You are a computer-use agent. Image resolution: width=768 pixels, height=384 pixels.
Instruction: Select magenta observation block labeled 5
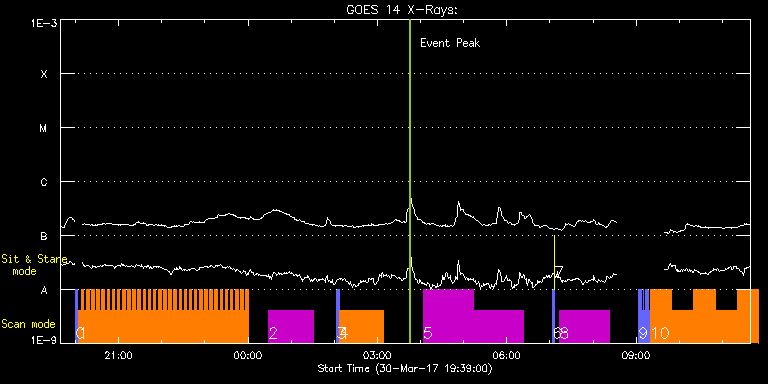(x=473, y=316)
